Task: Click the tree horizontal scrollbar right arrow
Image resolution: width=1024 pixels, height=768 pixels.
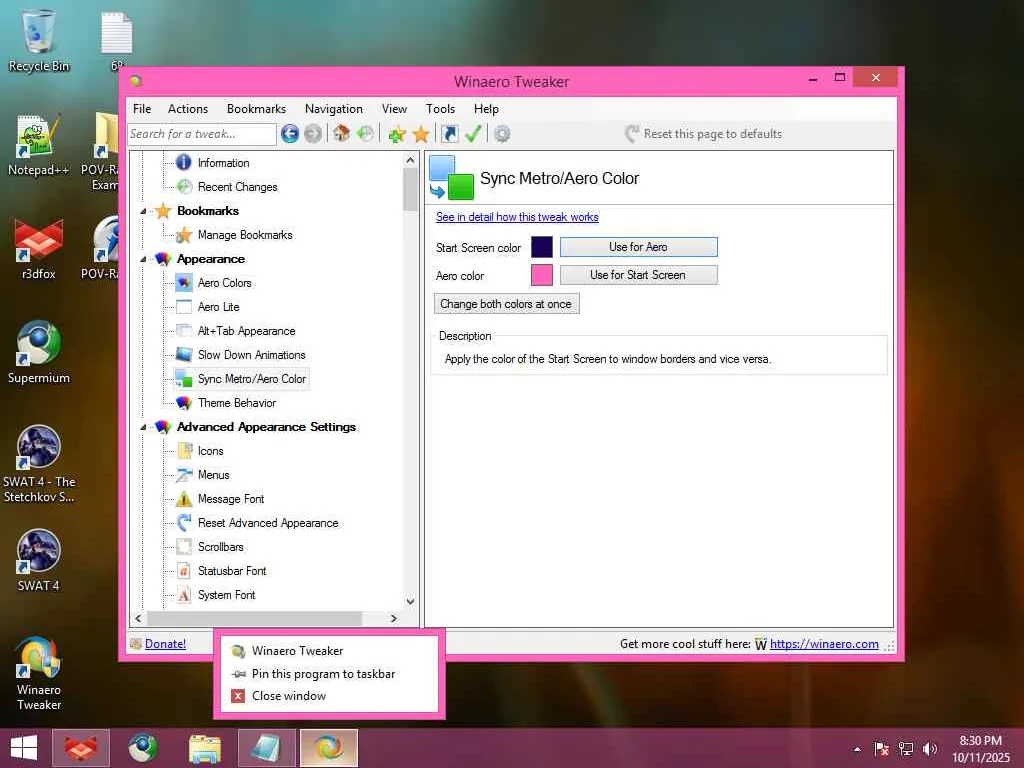Action: point(393,618)
